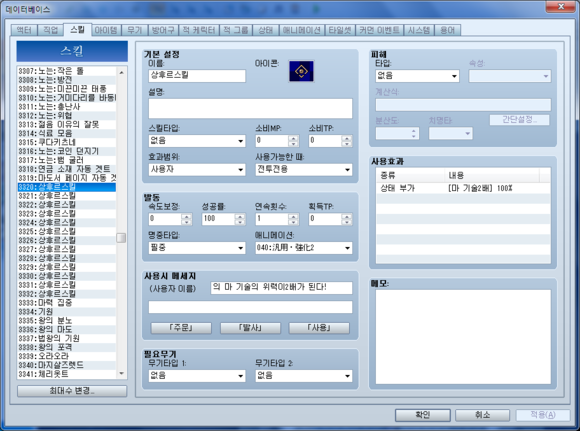Click the 설명 text box
The width and height of the screenshot is (580, 431).
coord(250,108)
